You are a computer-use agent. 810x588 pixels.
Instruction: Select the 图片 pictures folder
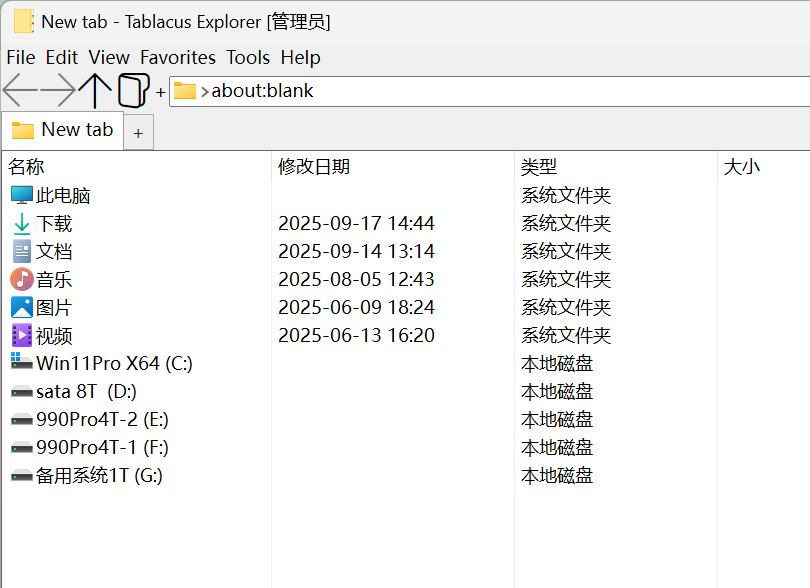point(53,308)
